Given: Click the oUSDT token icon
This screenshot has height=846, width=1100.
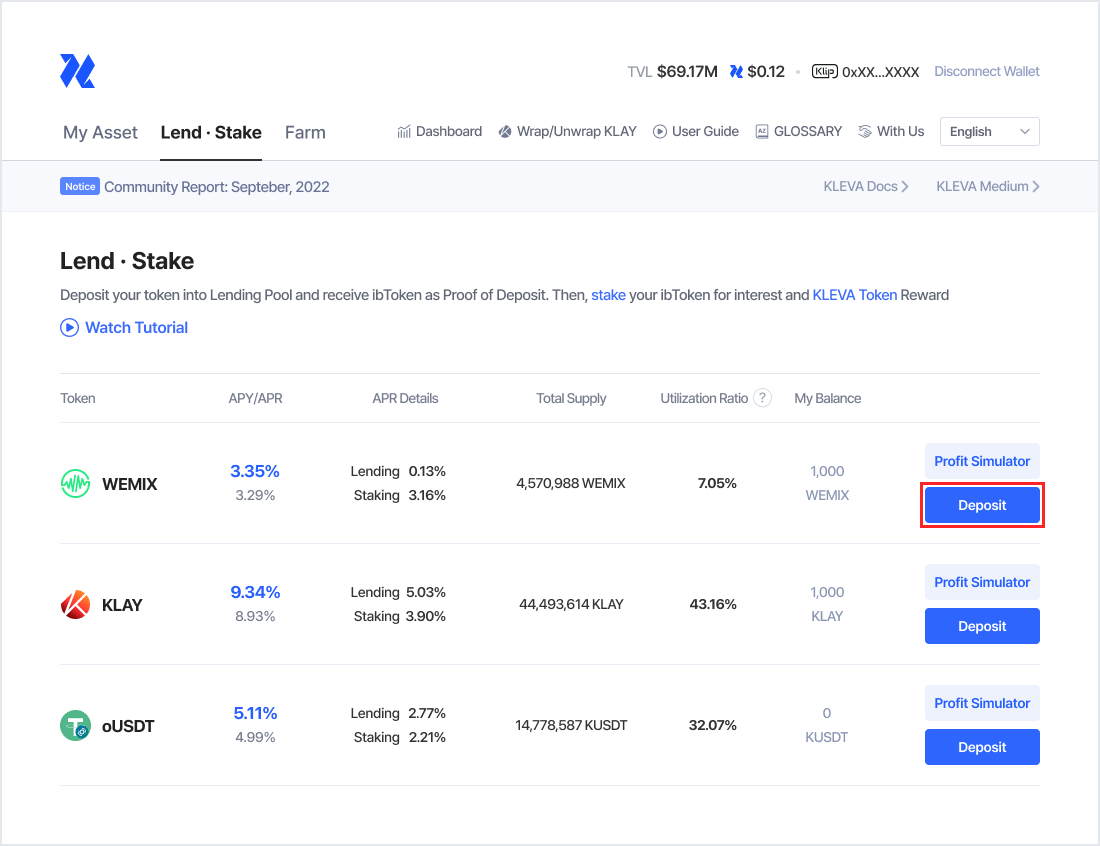Looking at the screenshot, I should point(76,726).
